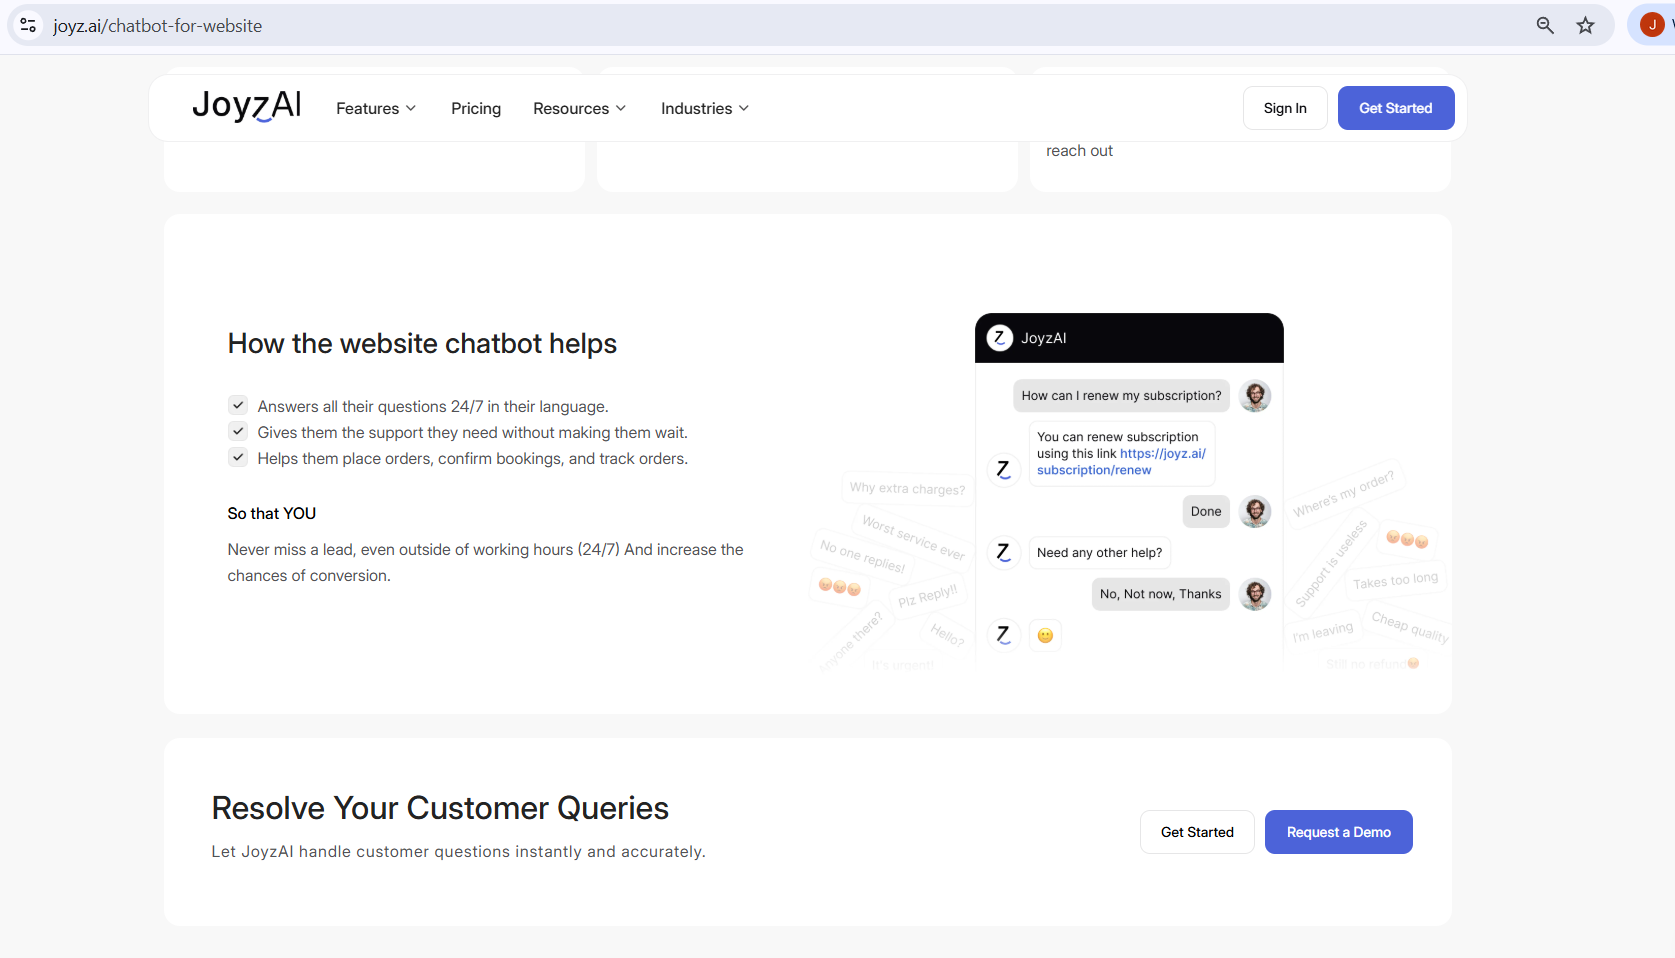The image size is (1675, 958).
Task: Click the browser profile avatar
Action: tap(1650, 25)
